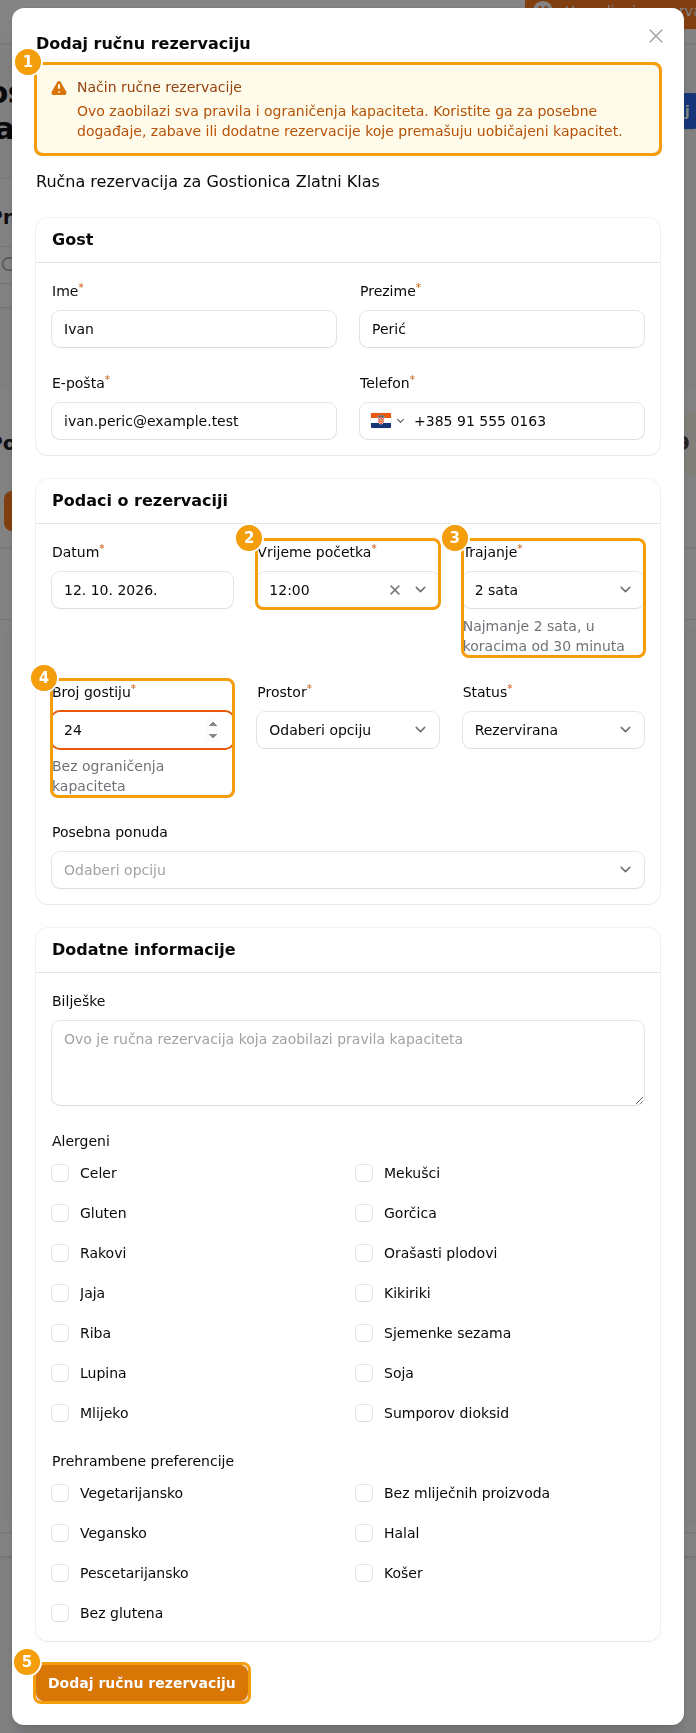Image resolution: width=696 pixels, height=1733 pixels.
Task: Click the Datum date field
Action: click(142, 590)
